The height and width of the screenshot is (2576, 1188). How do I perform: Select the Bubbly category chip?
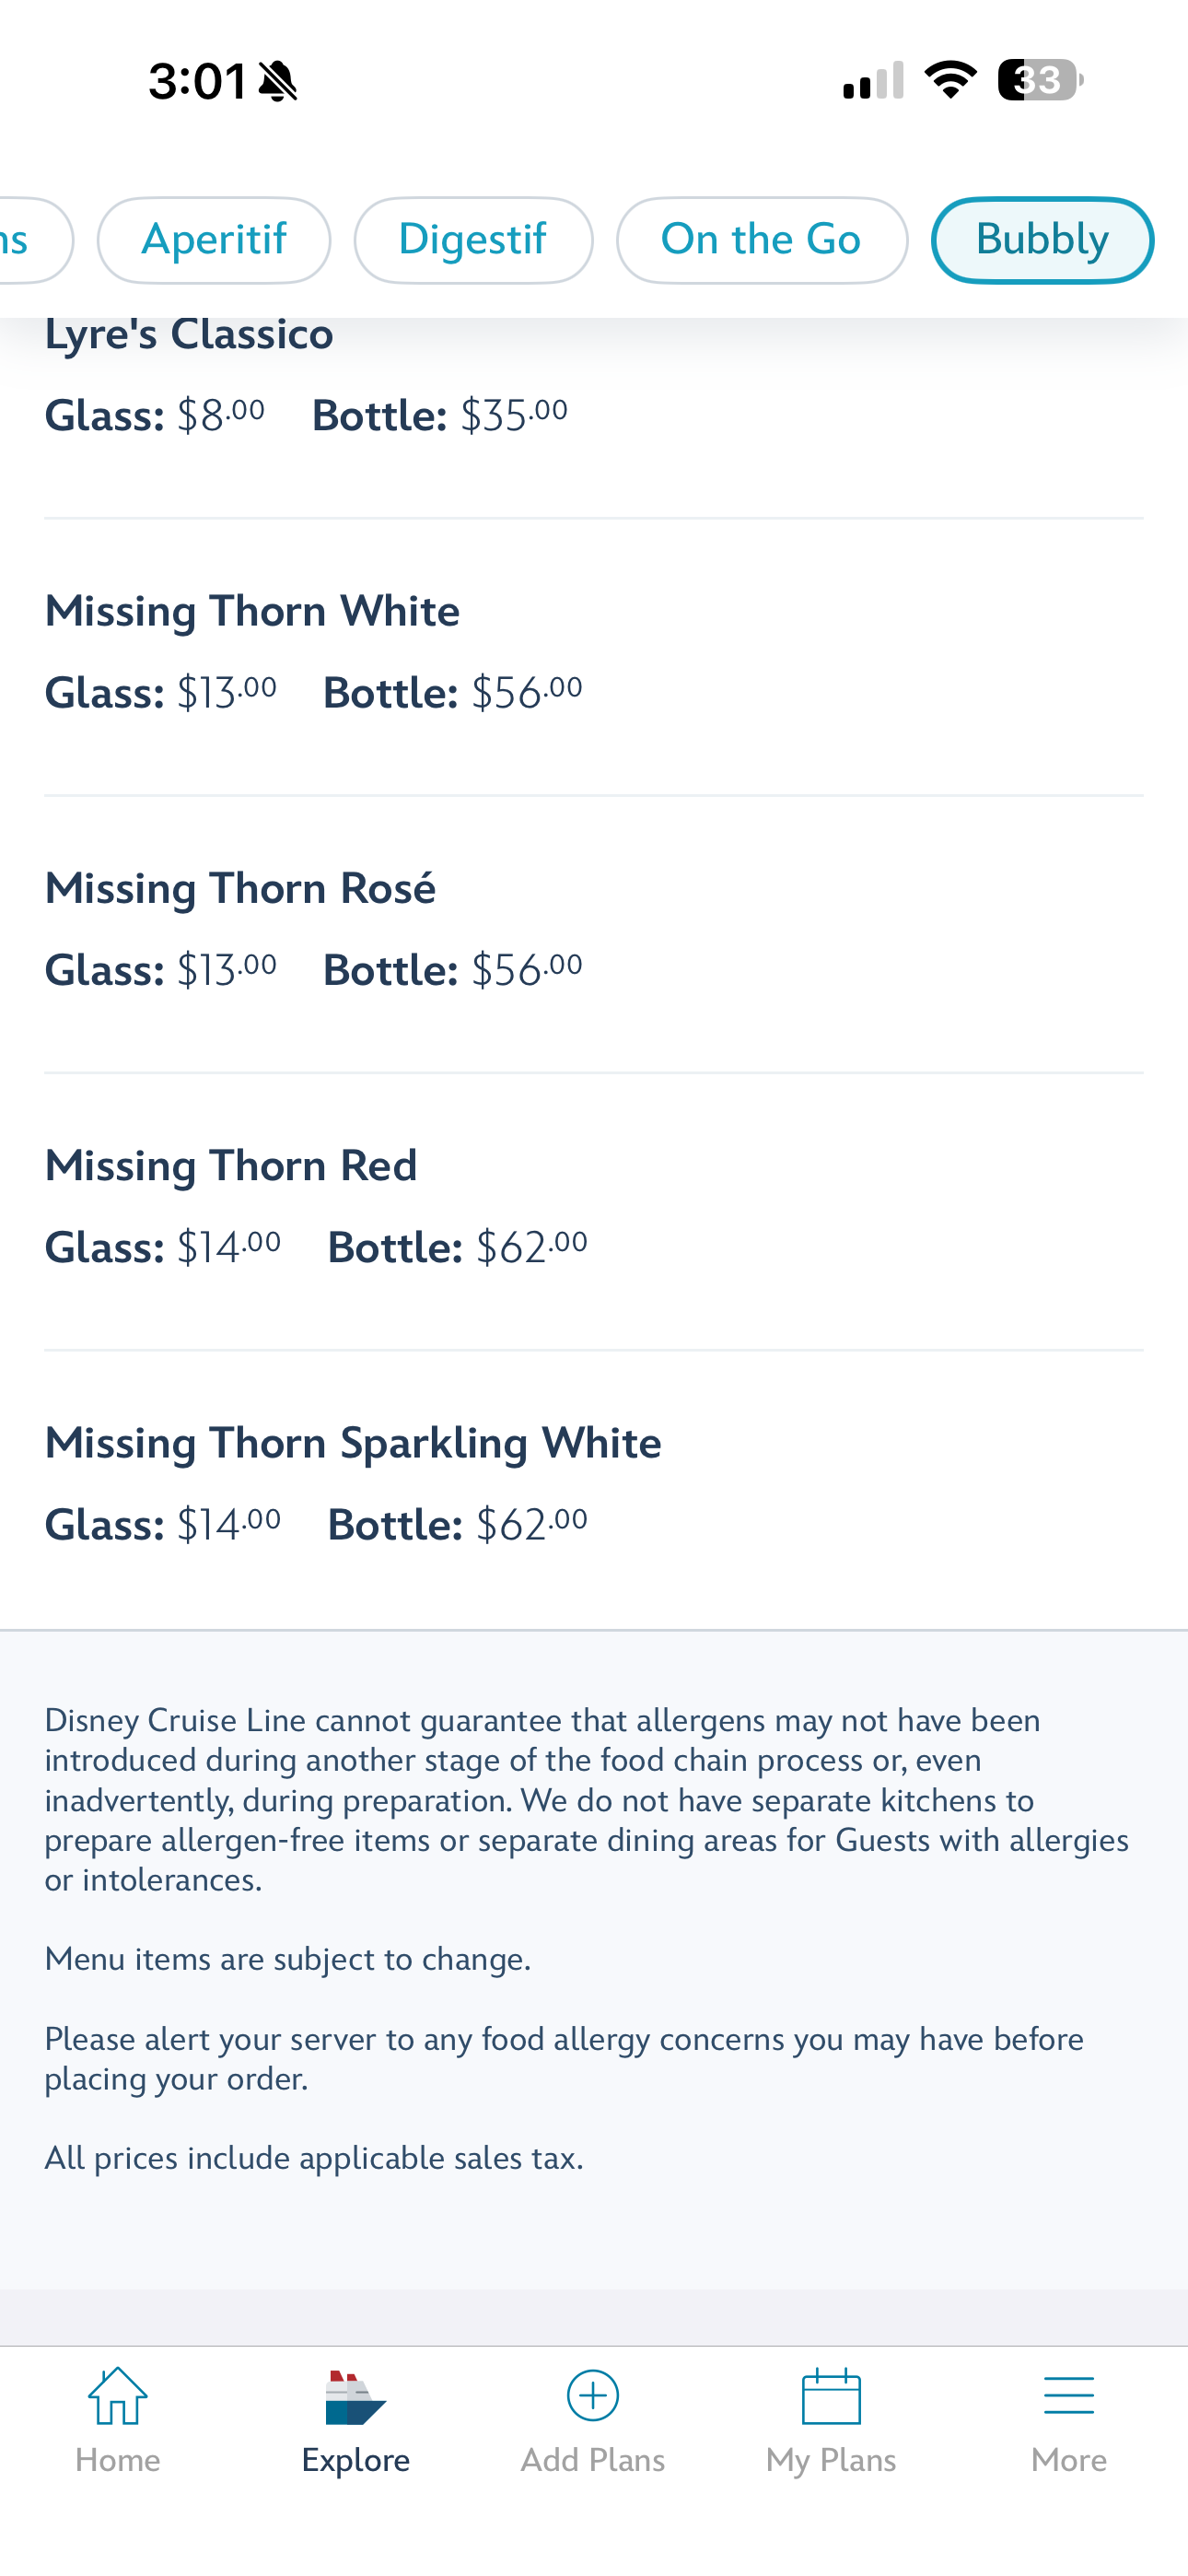click(1042, 240)
